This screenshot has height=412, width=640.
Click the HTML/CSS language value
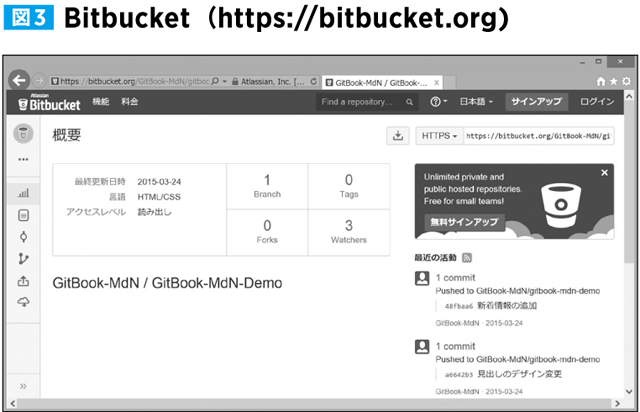159,197
